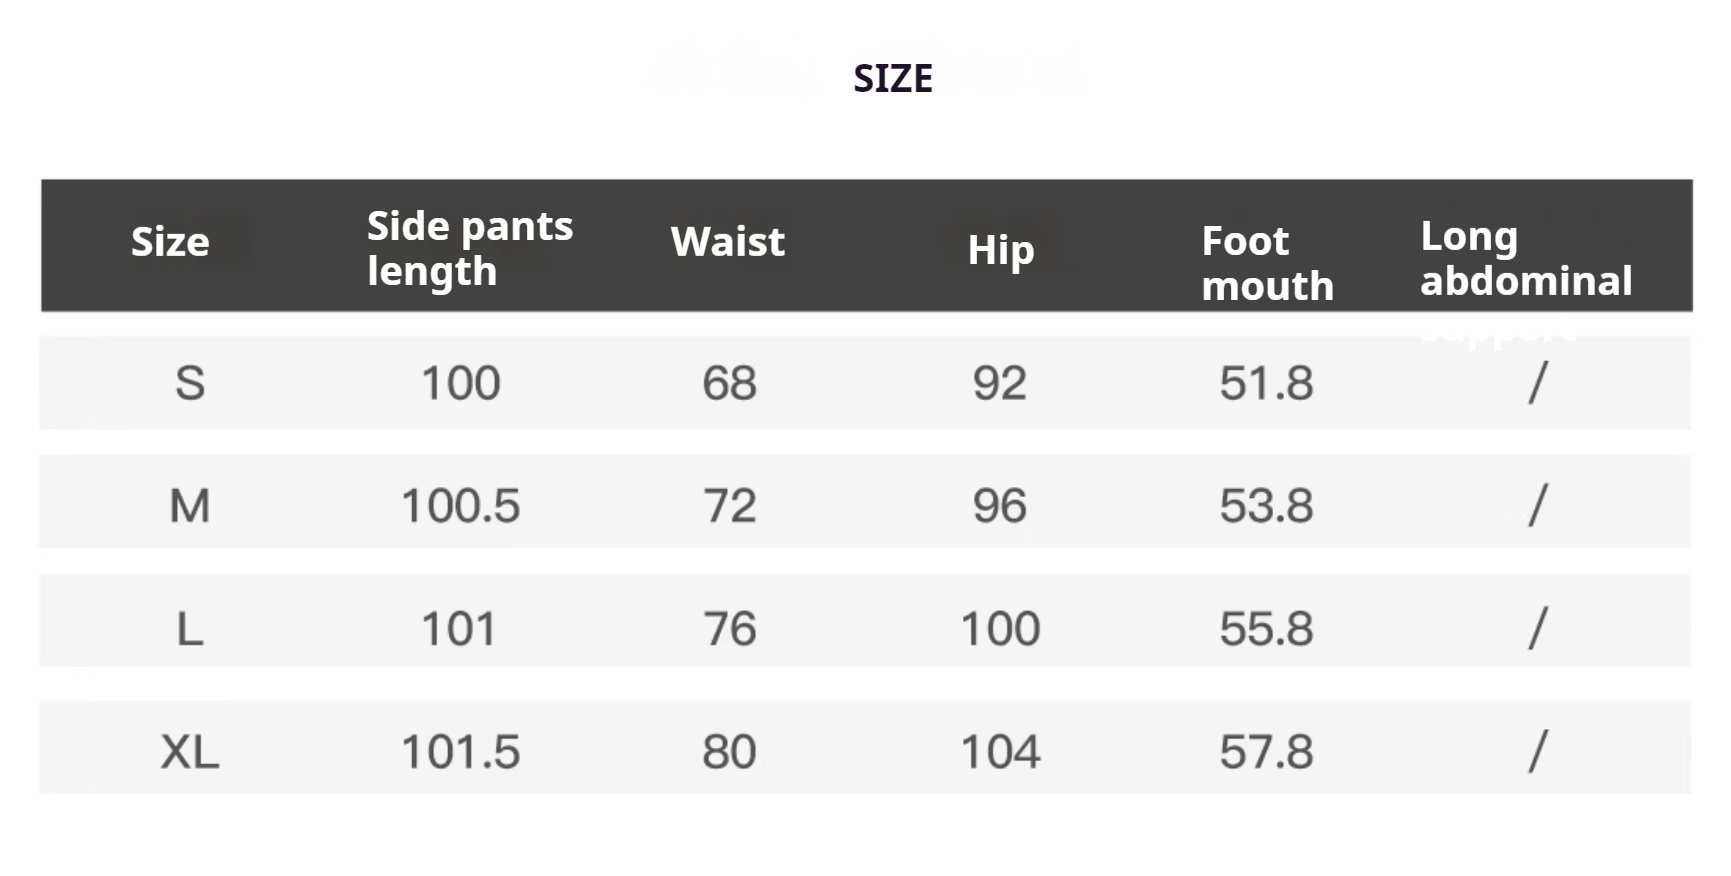This screenshot has height=876, width=1731.
Task: Select the Waist column header
Action: (728, 241)
